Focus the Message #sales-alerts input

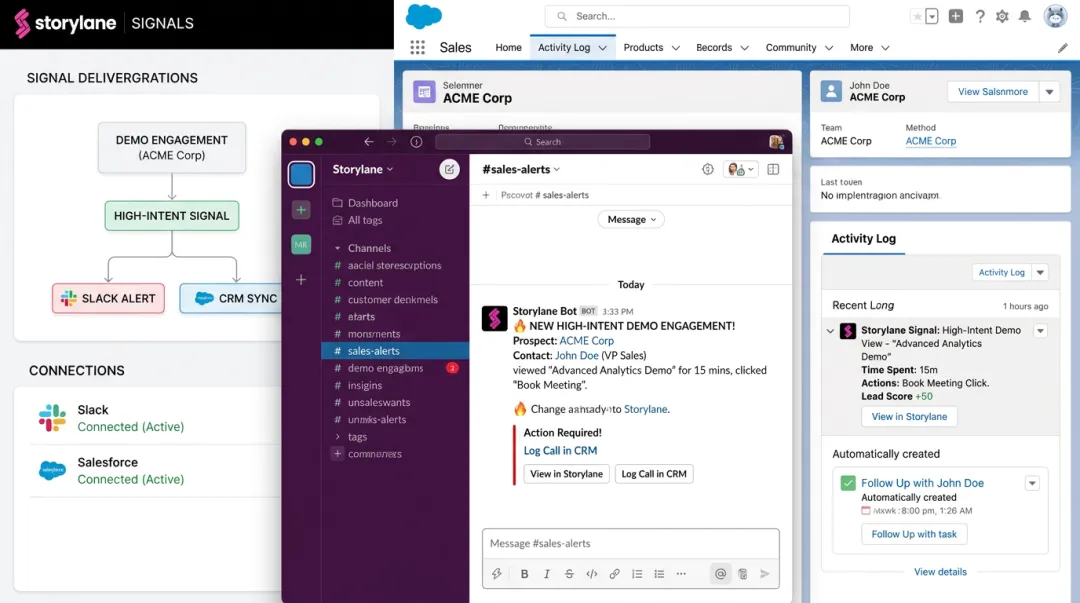[630, 544]
